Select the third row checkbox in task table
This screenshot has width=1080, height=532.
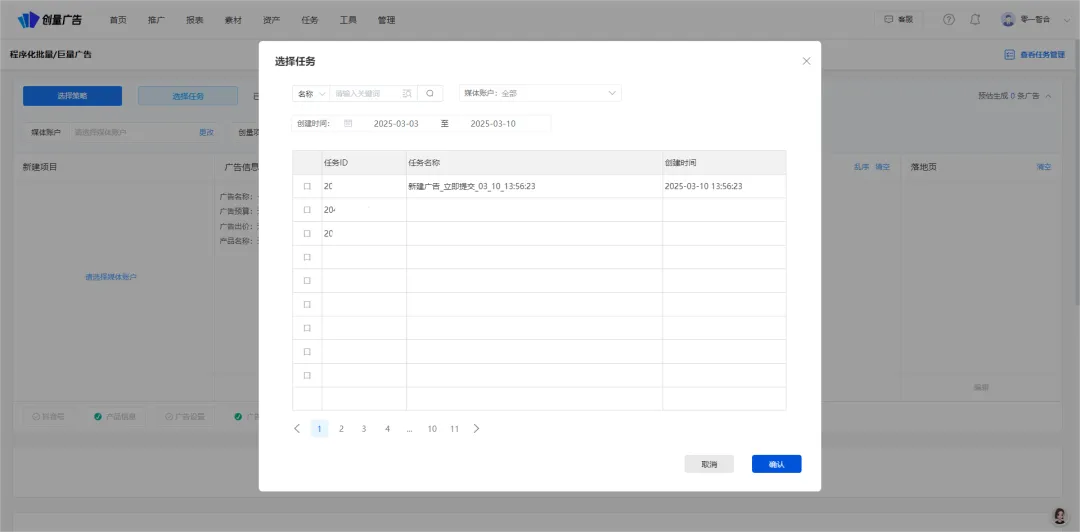click(x=307, y=234)
